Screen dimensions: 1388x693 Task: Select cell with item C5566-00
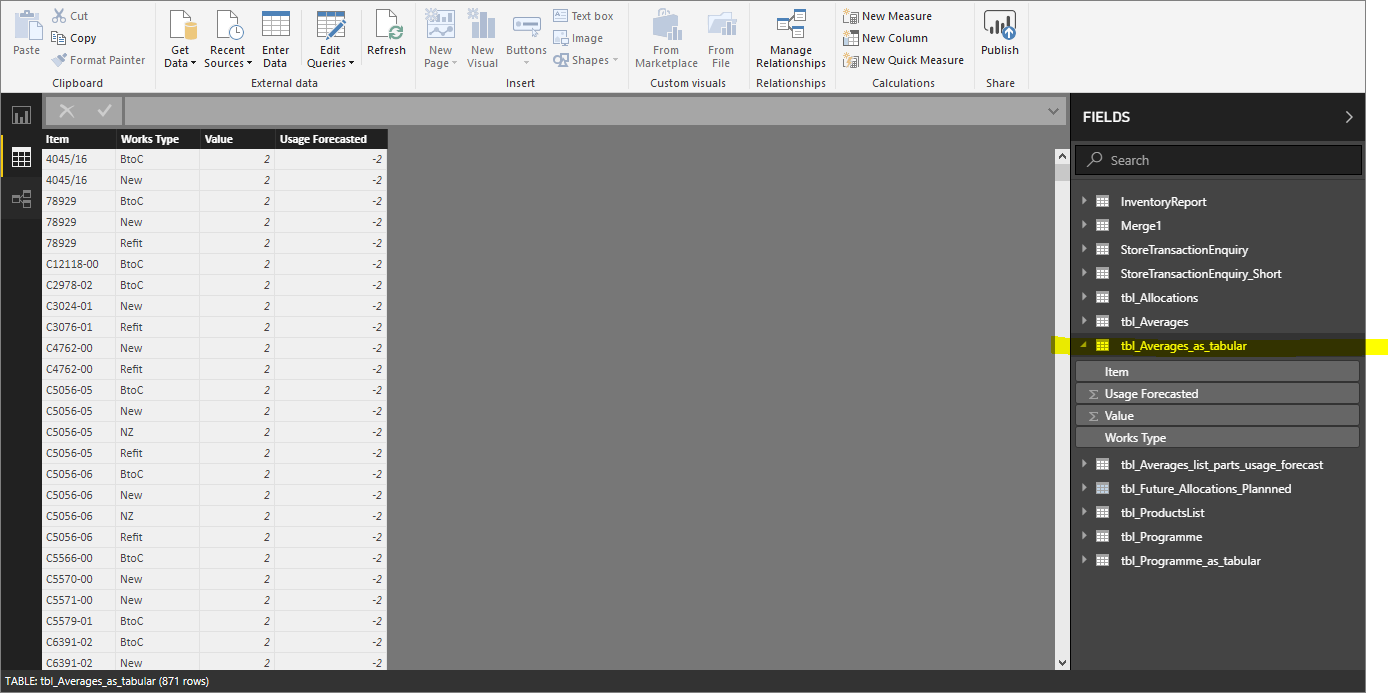point(78,558)
